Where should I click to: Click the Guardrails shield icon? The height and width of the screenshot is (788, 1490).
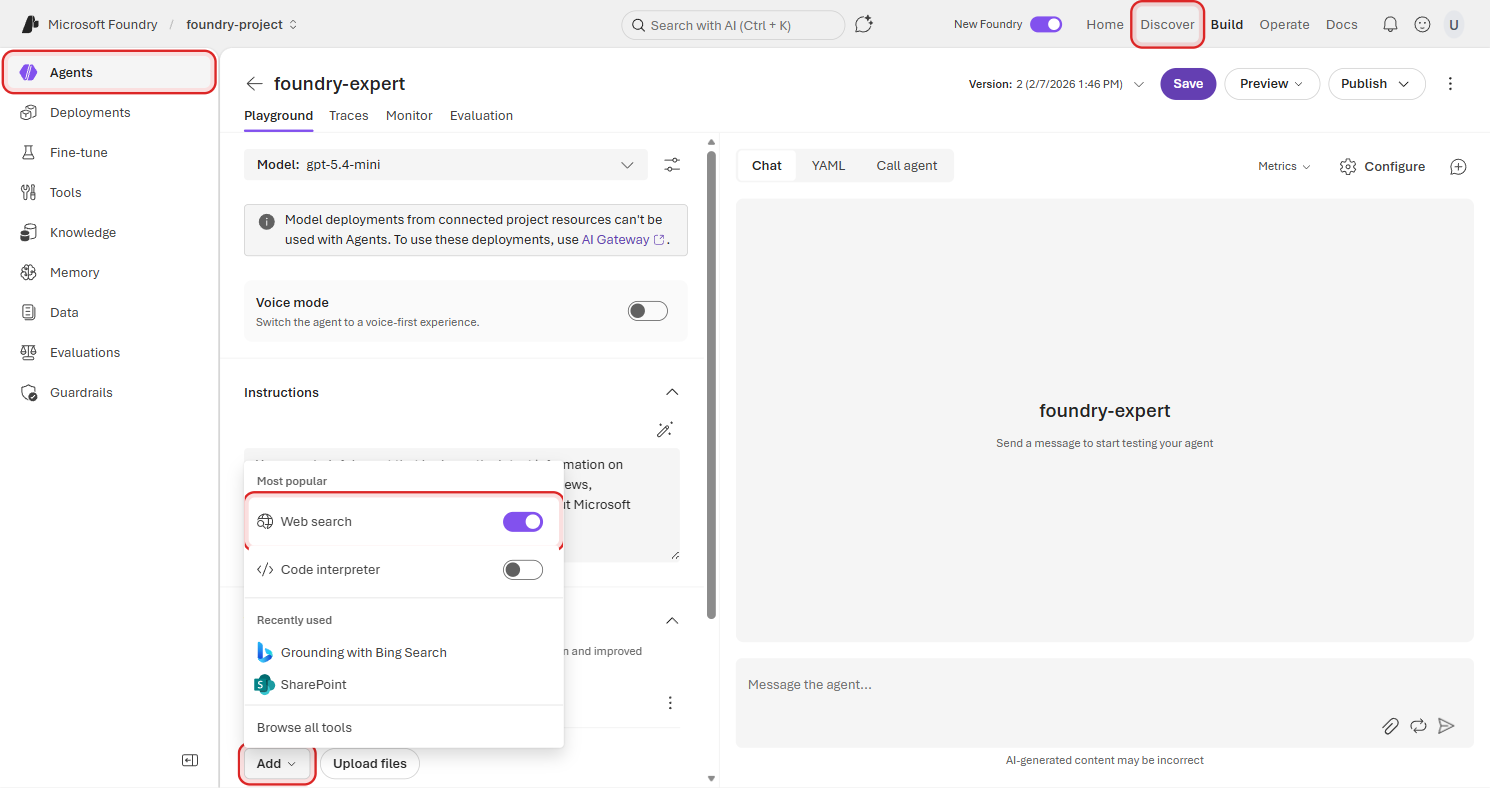[29, 392]
